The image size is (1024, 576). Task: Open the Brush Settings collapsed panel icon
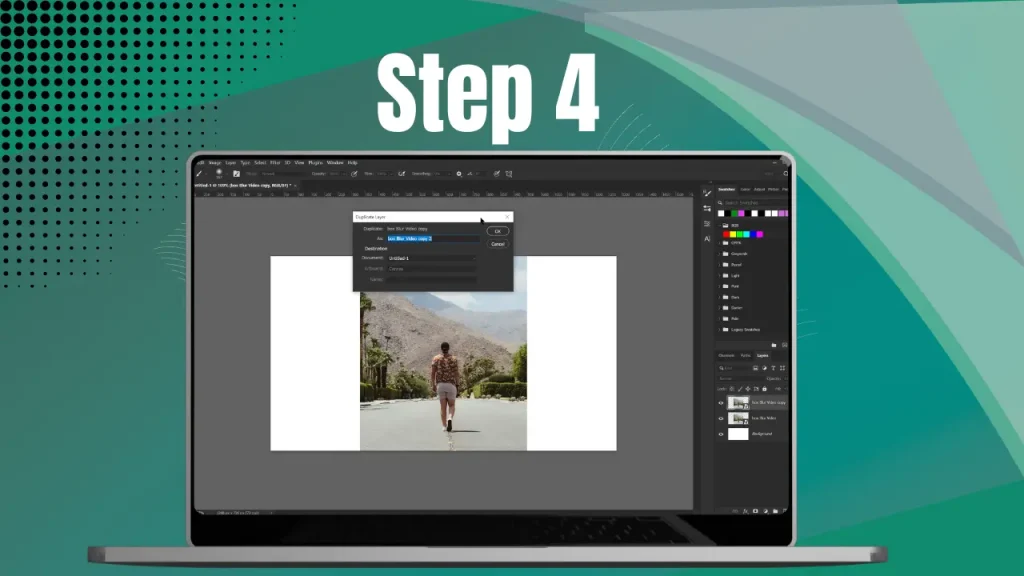point(707,193)
